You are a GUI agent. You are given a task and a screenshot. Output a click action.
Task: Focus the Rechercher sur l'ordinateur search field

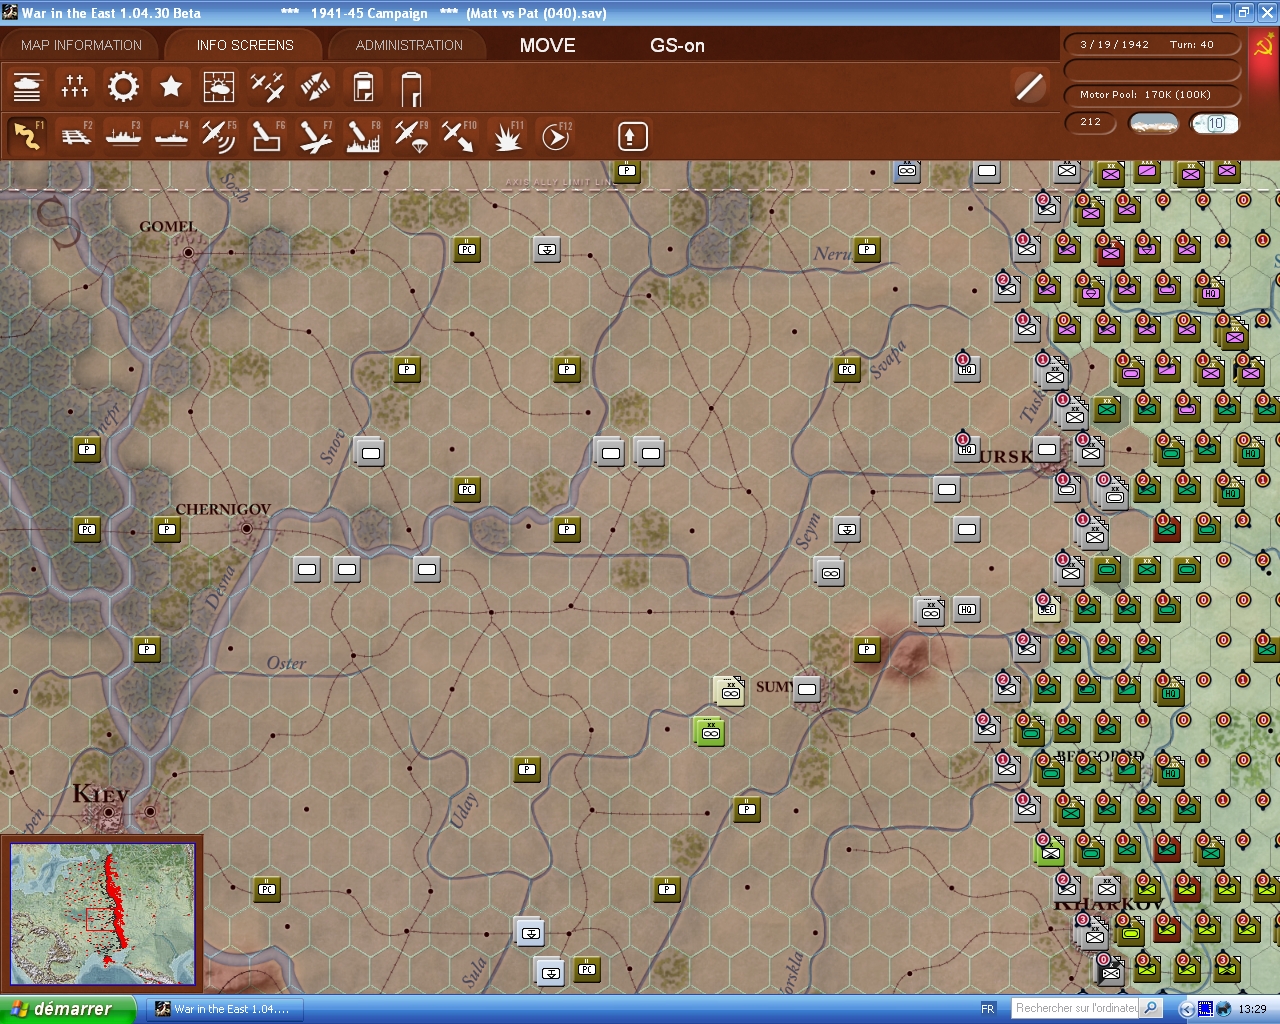coord(1076,1008)
